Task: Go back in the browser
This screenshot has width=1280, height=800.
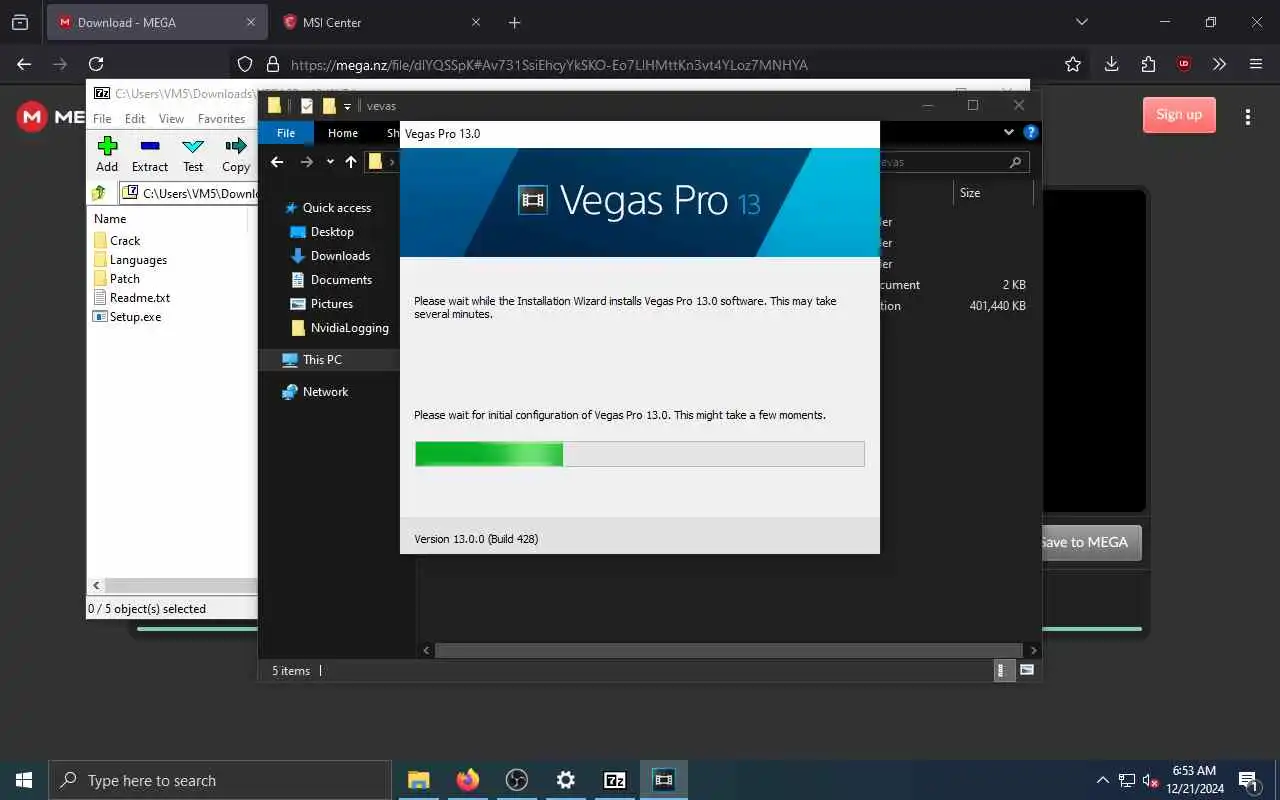Action: click(x=24, y=64)
